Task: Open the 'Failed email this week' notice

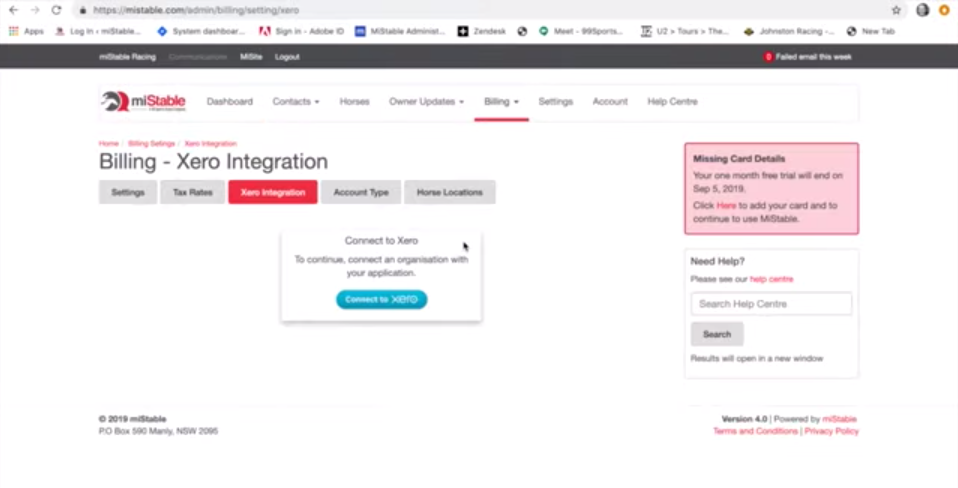Action: coord(813,57)
